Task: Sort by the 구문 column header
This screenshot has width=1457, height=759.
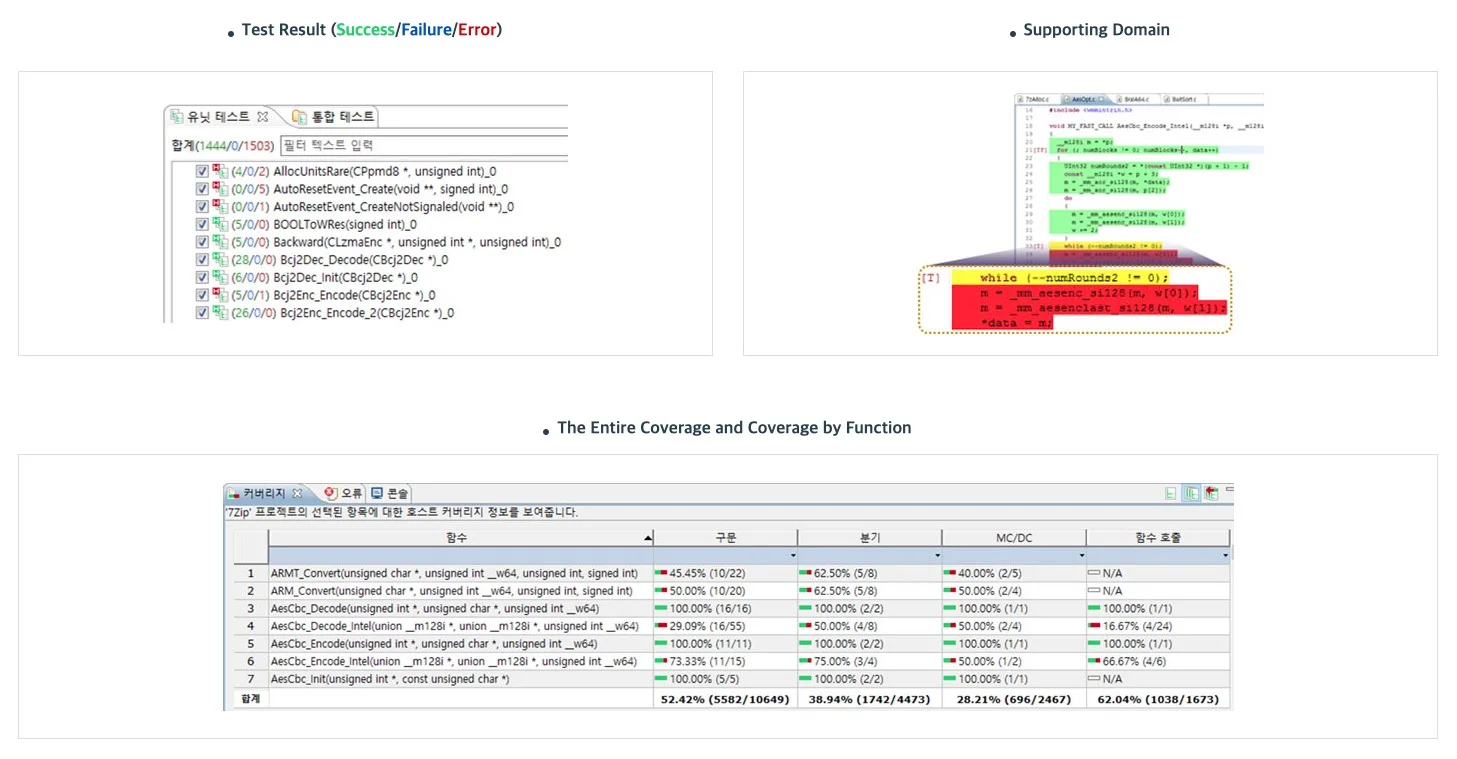Action: (726, 537)
